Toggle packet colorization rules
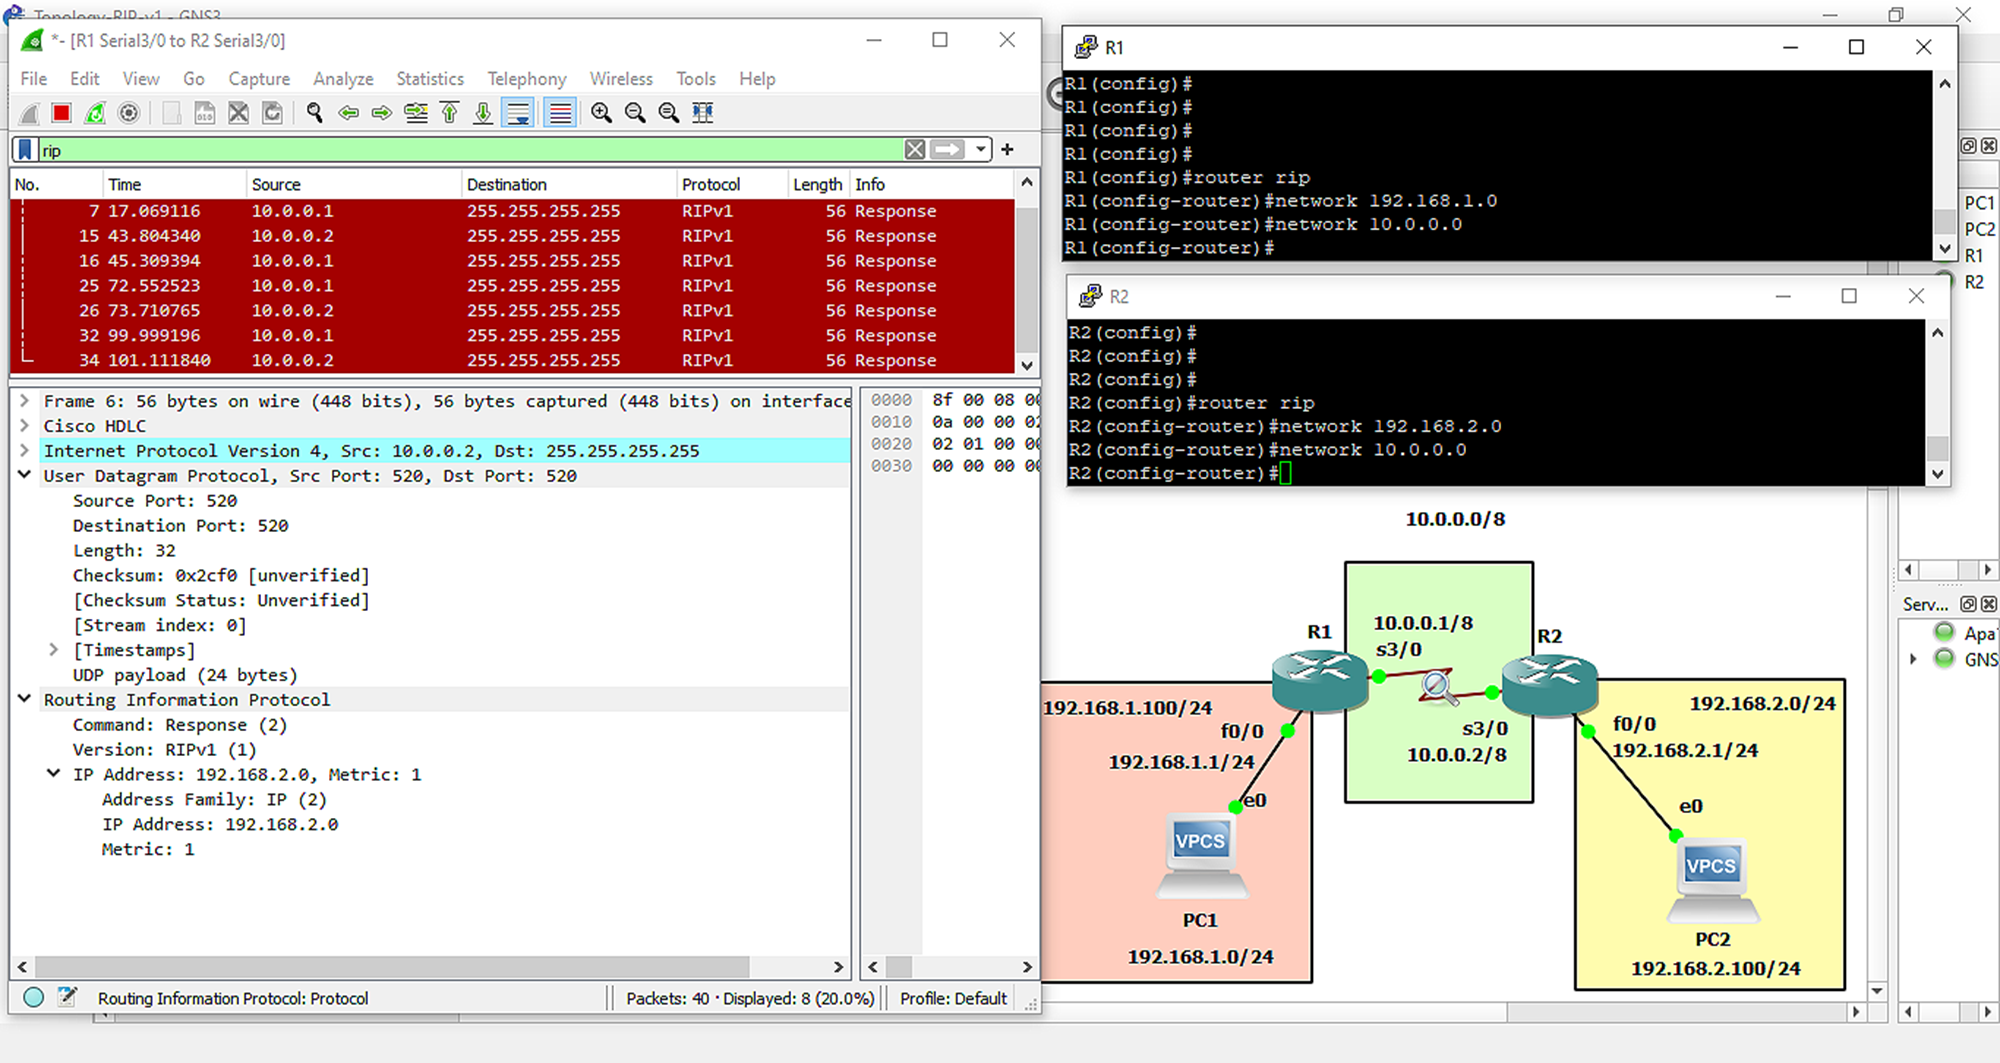Image resolution: width=2000 pixels, height=1063 pixels. click(x=560, y=113)
